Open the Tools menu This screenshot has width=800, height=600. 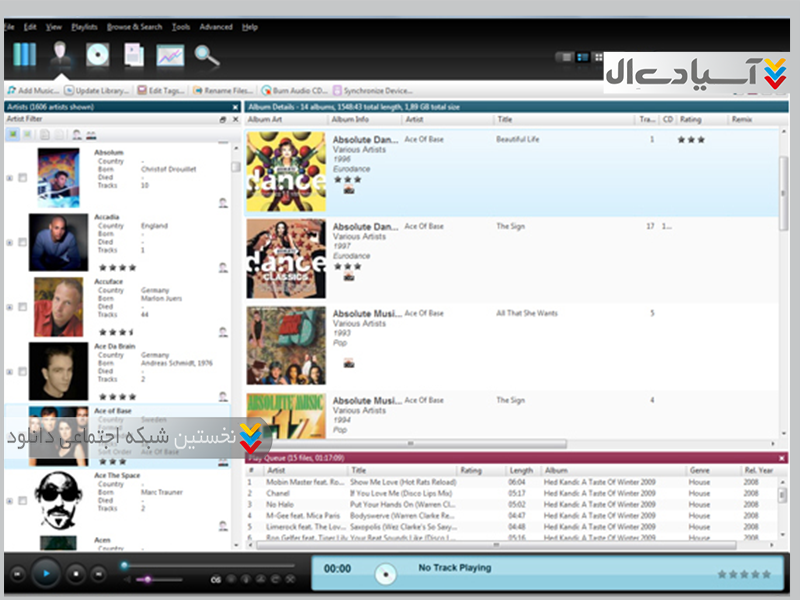181,27
